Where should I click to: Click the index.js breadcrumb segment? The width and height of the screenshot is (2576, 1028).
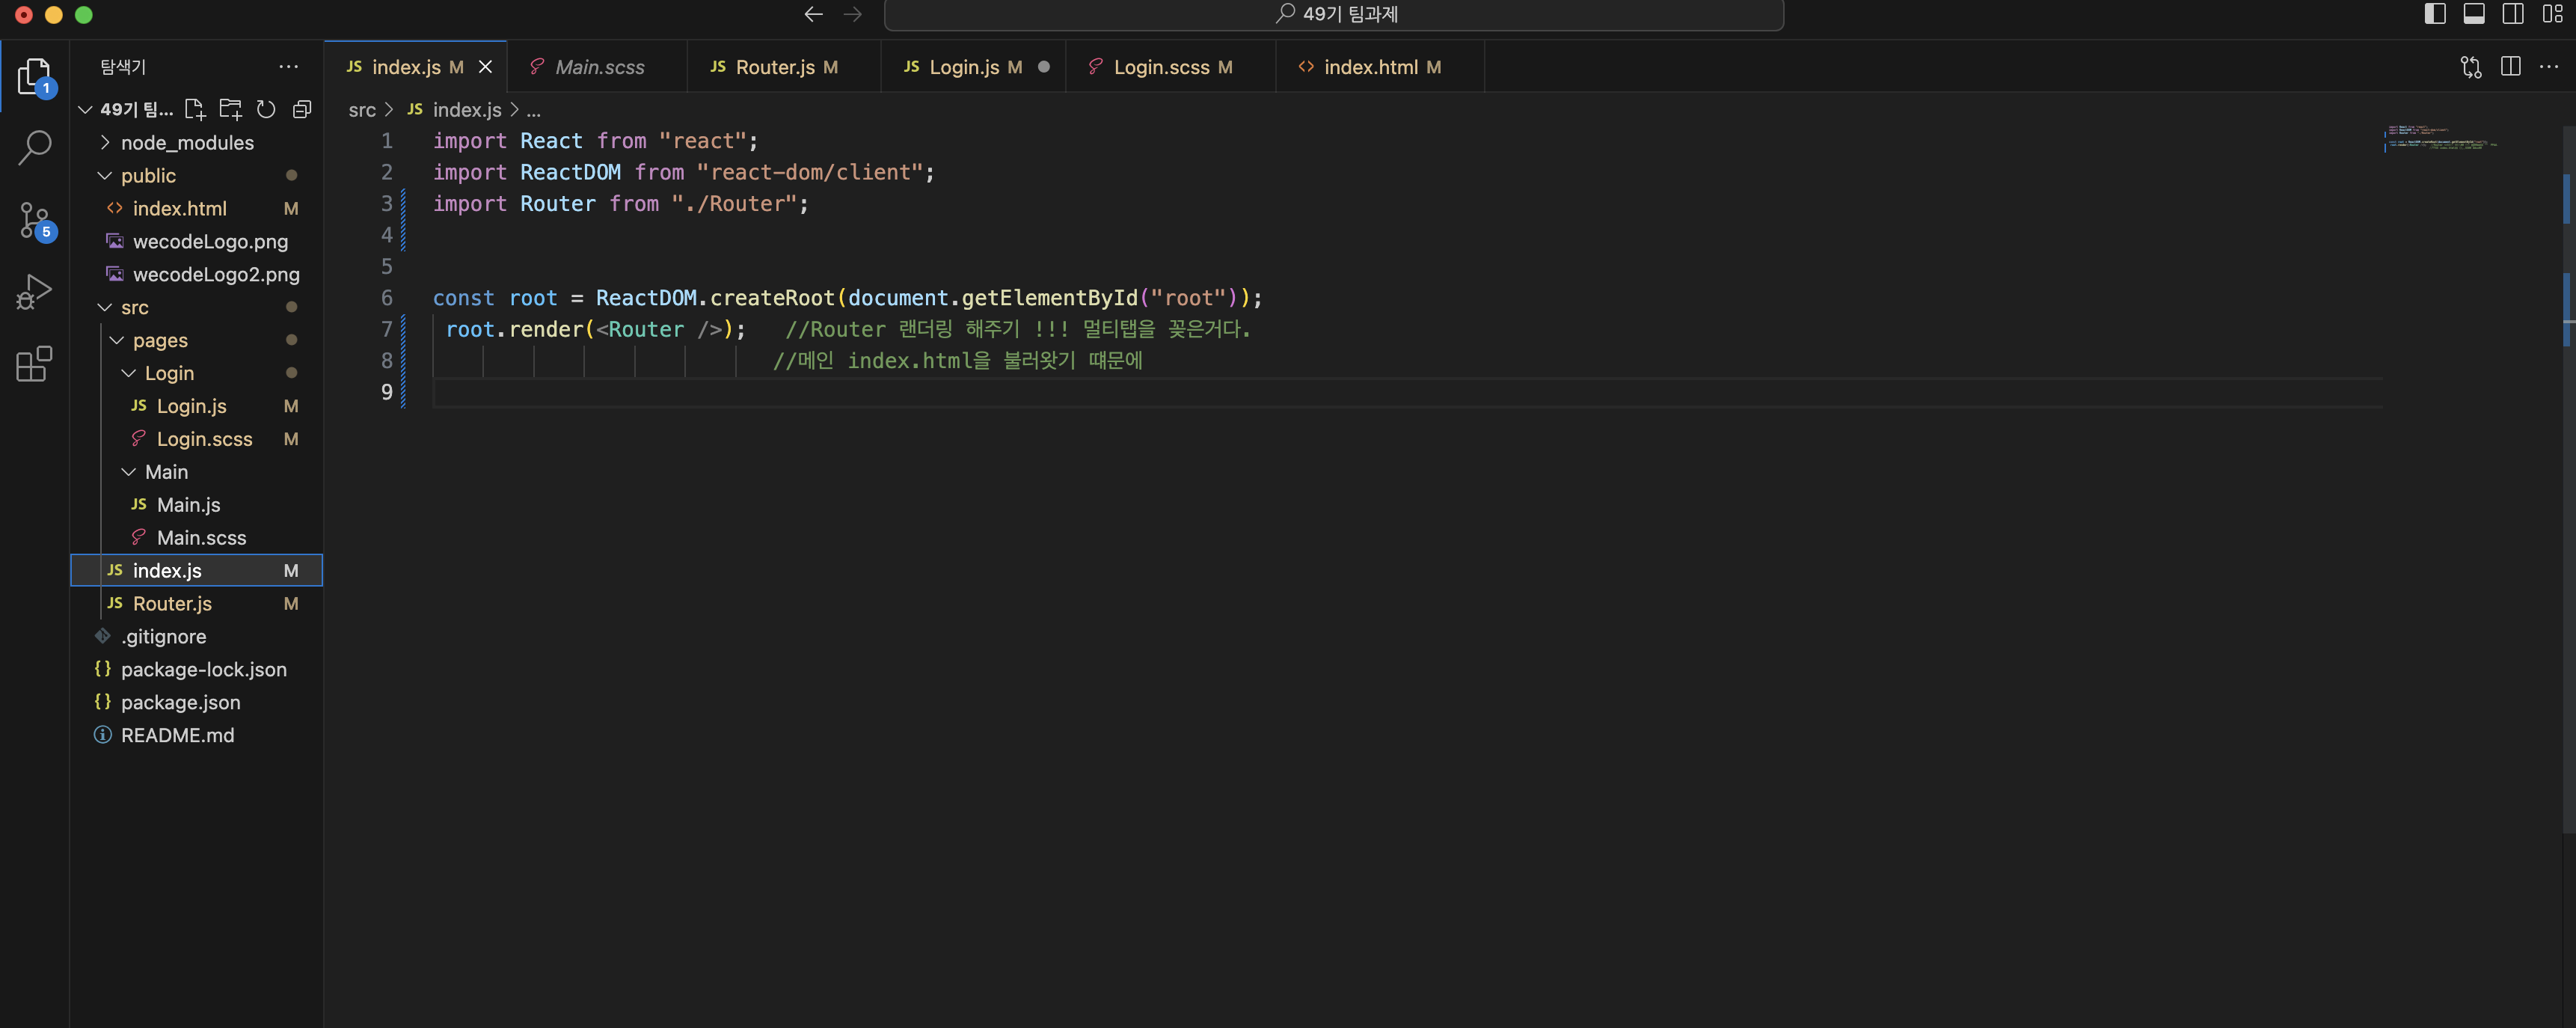455,110
